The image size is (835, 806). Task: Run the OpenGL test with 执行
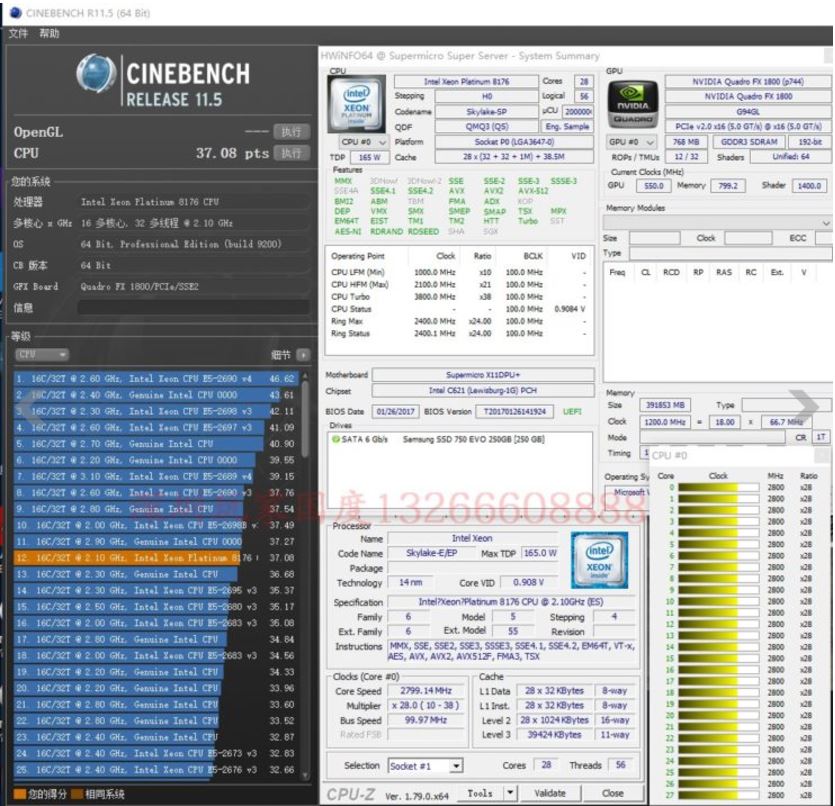click(x=291, y=131)
